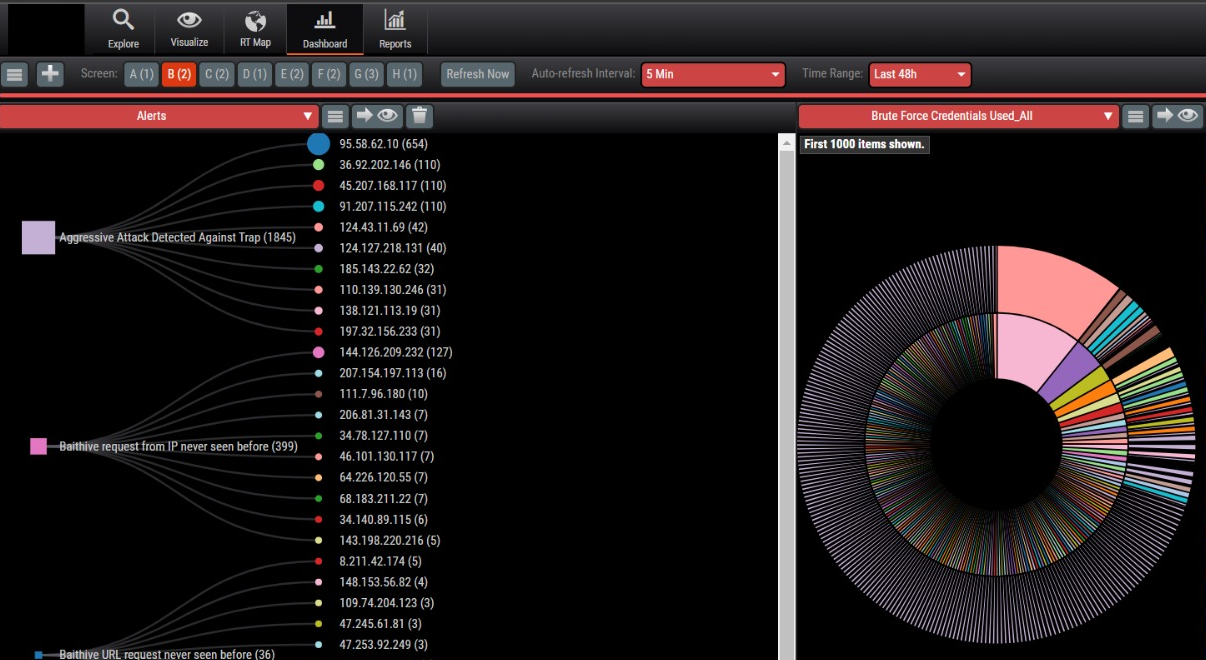This screenshot has height=660, width=1206.
Task: Select IP entry 47.245.61.81 (3)
Action: [x=380, y=623]
